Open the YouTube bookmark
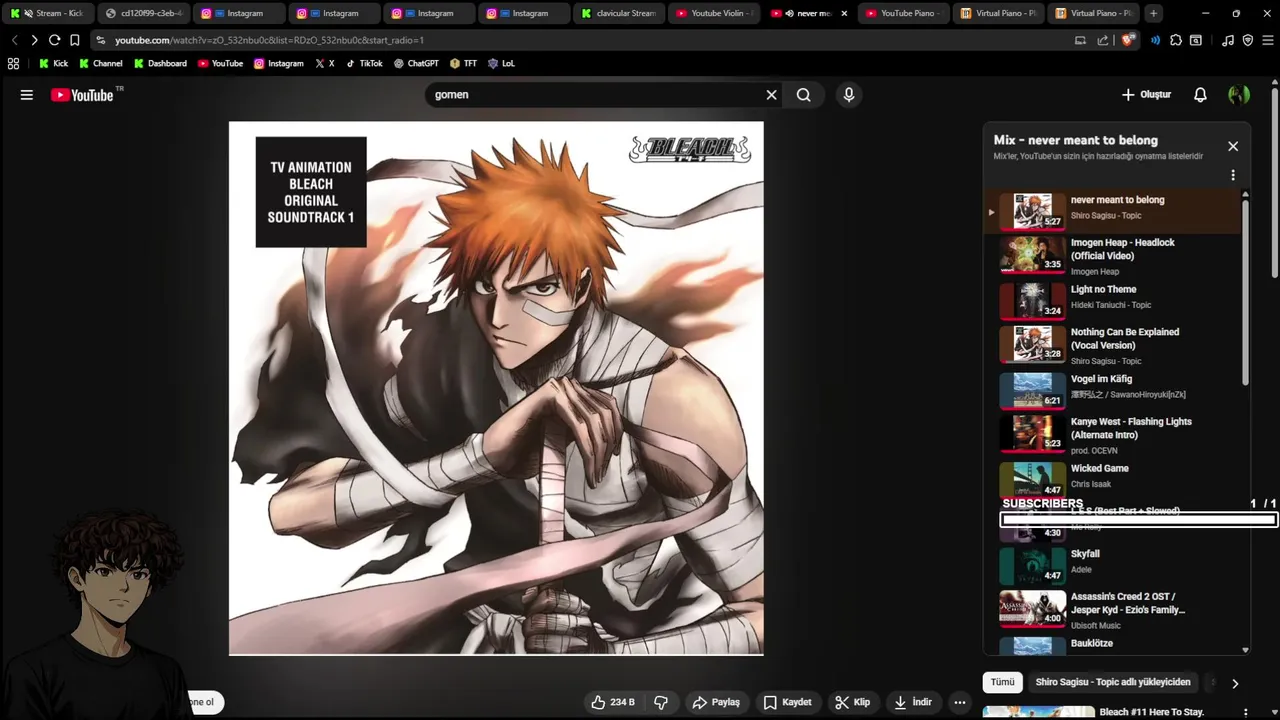The width and height of the screenshot is (1280, 720). [220, 63]
